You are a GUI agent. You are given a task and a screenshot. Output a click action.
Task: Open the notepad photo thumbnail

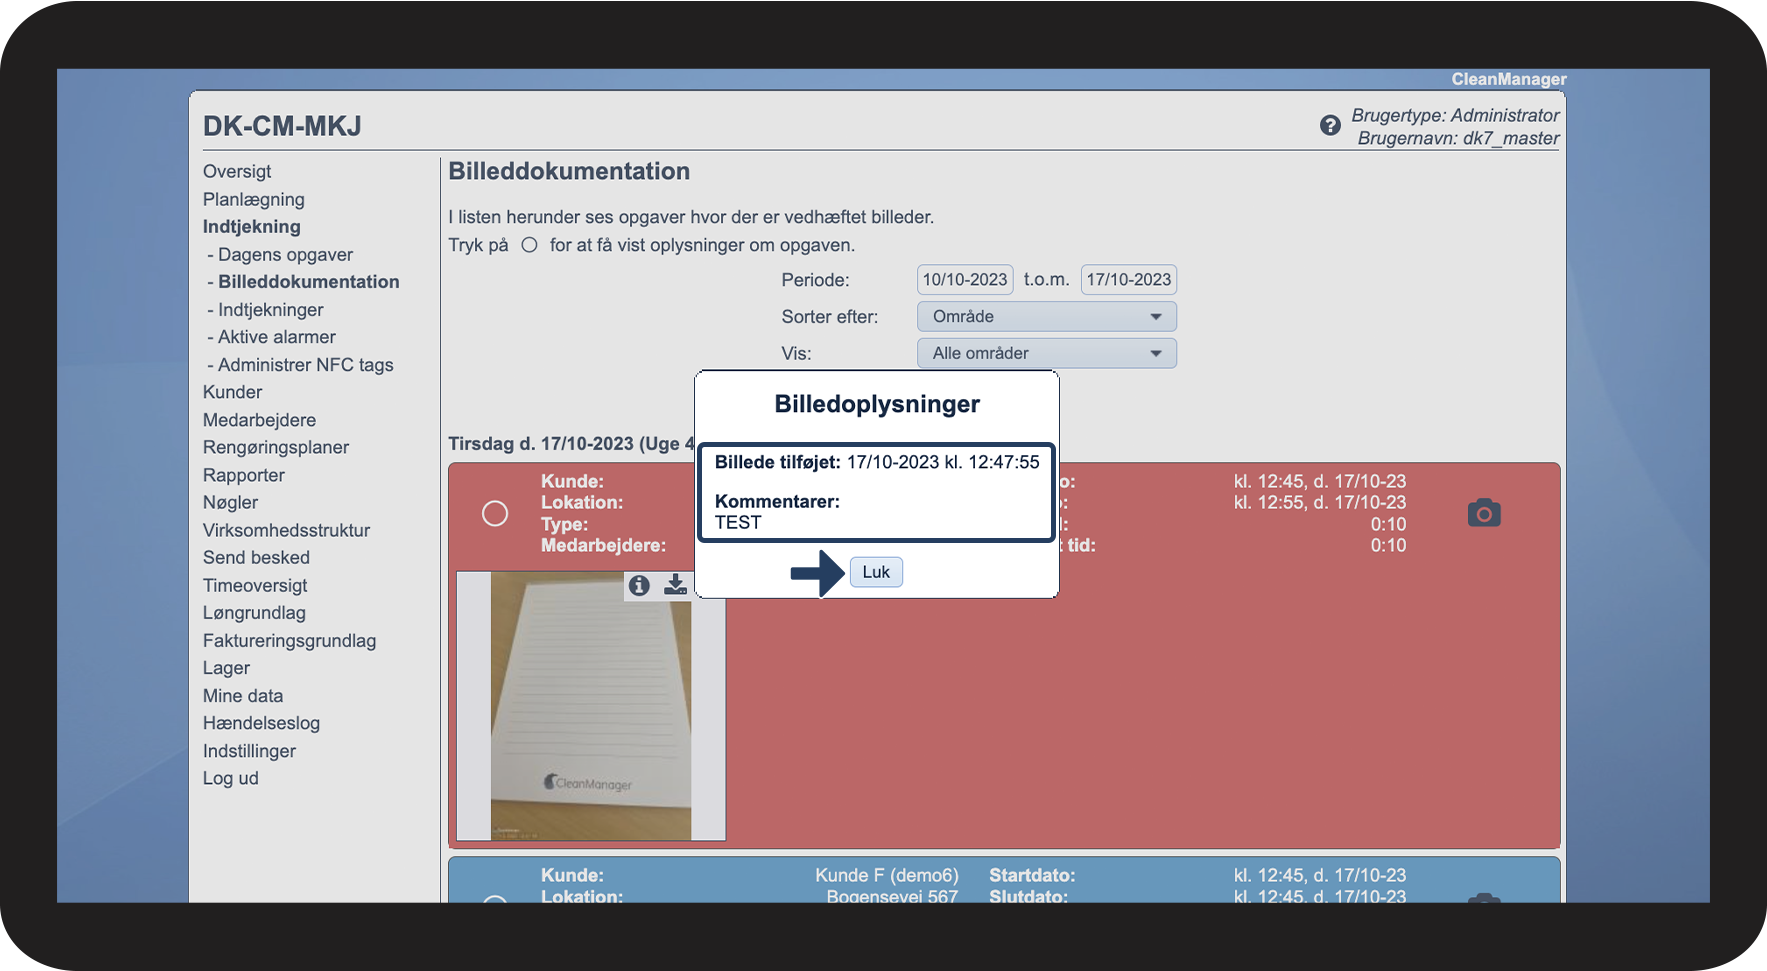[x=591, y=706]
